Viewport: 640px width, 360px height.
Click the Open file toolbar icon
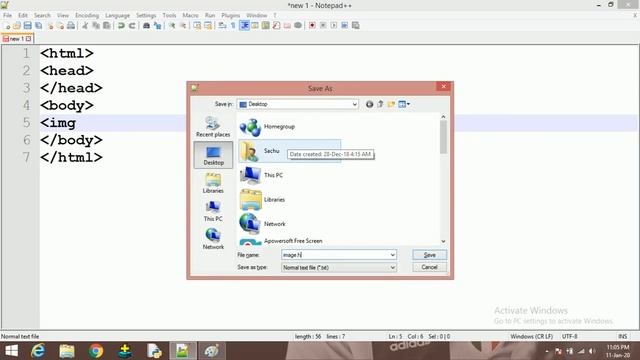[x=17, y=25]
